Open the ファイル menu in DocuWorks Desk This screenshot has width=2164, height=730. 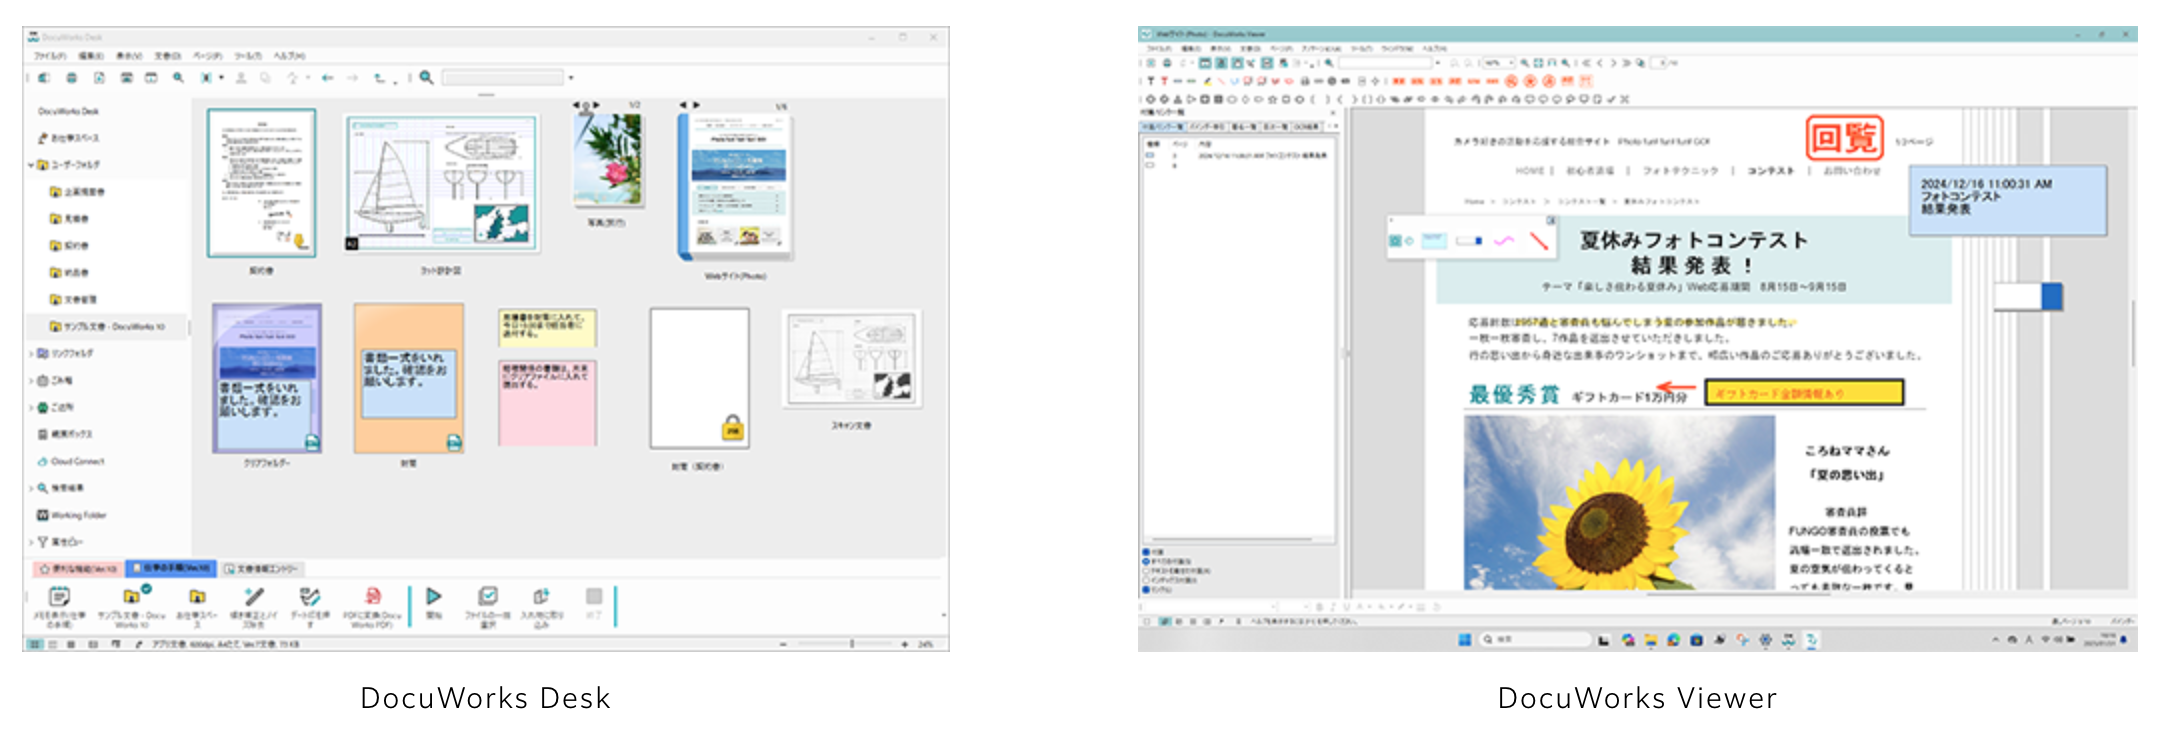click(x=50, y=56)
